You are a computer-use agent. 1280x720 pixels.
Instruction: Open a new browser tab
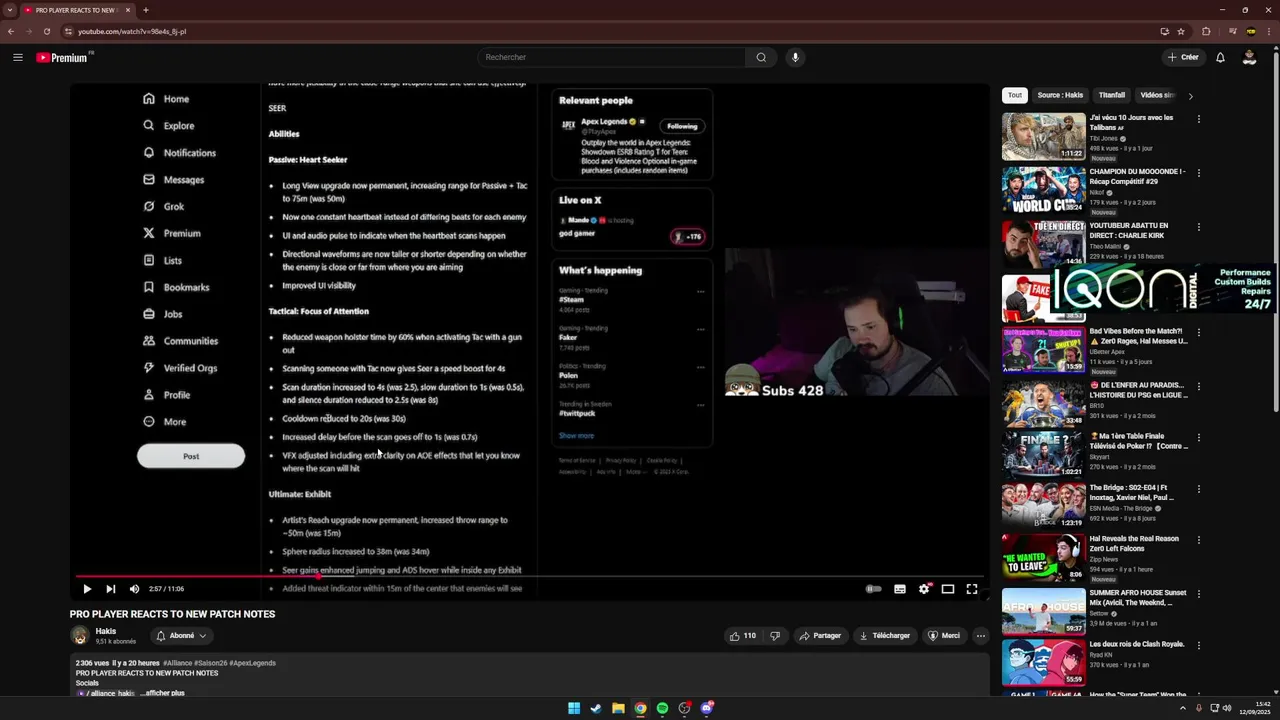tap(146, 10)
